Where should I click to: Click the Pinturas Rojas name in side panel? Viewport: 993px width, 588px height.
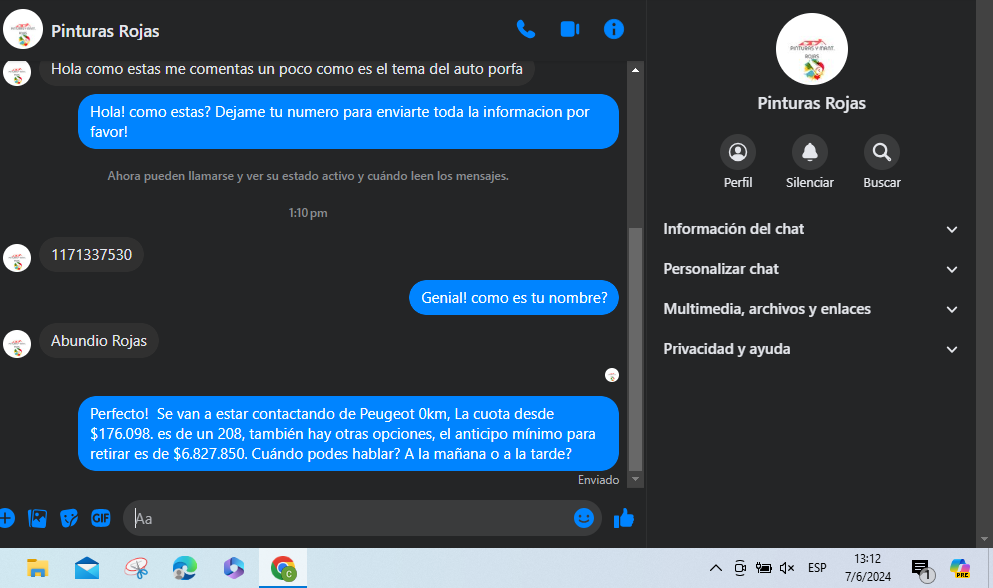click(x=811, y=103)
